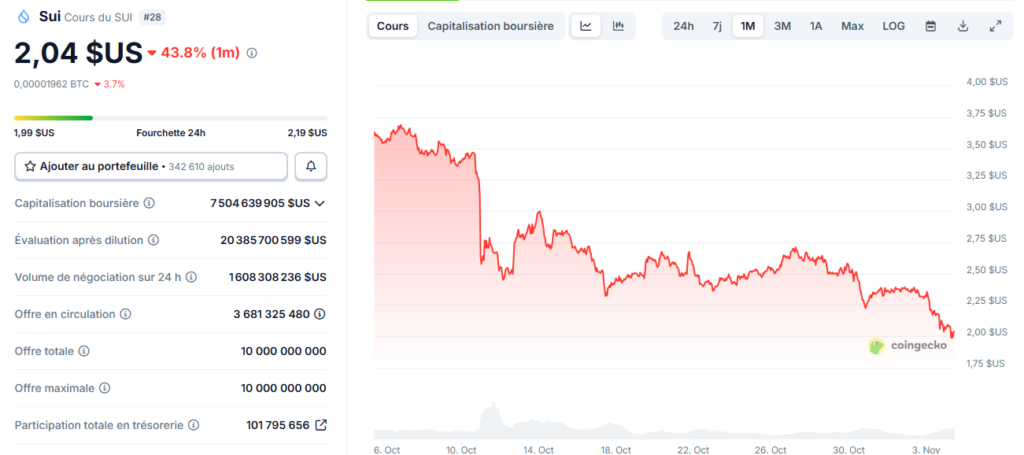
Task: Open treasury holdings external link icon
Action: (321, 425)
